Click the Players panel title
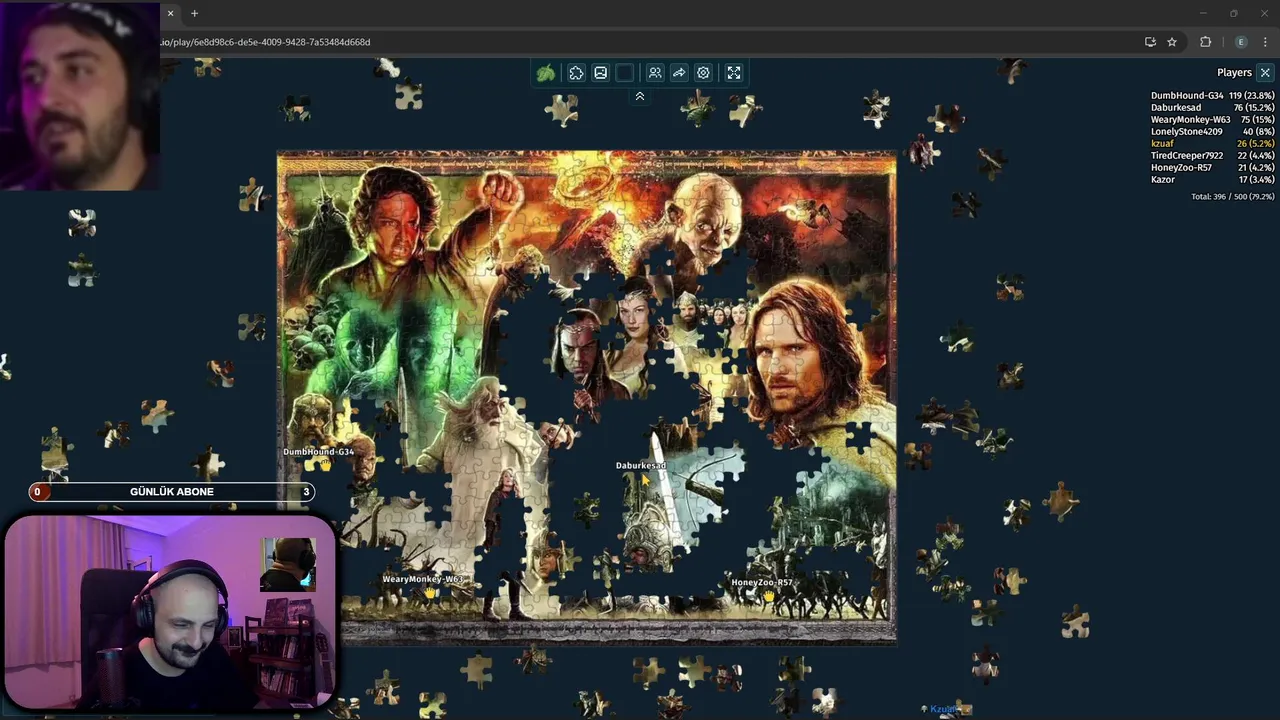This screenshot has width=1280, height=720. (x=1234, y=73)
